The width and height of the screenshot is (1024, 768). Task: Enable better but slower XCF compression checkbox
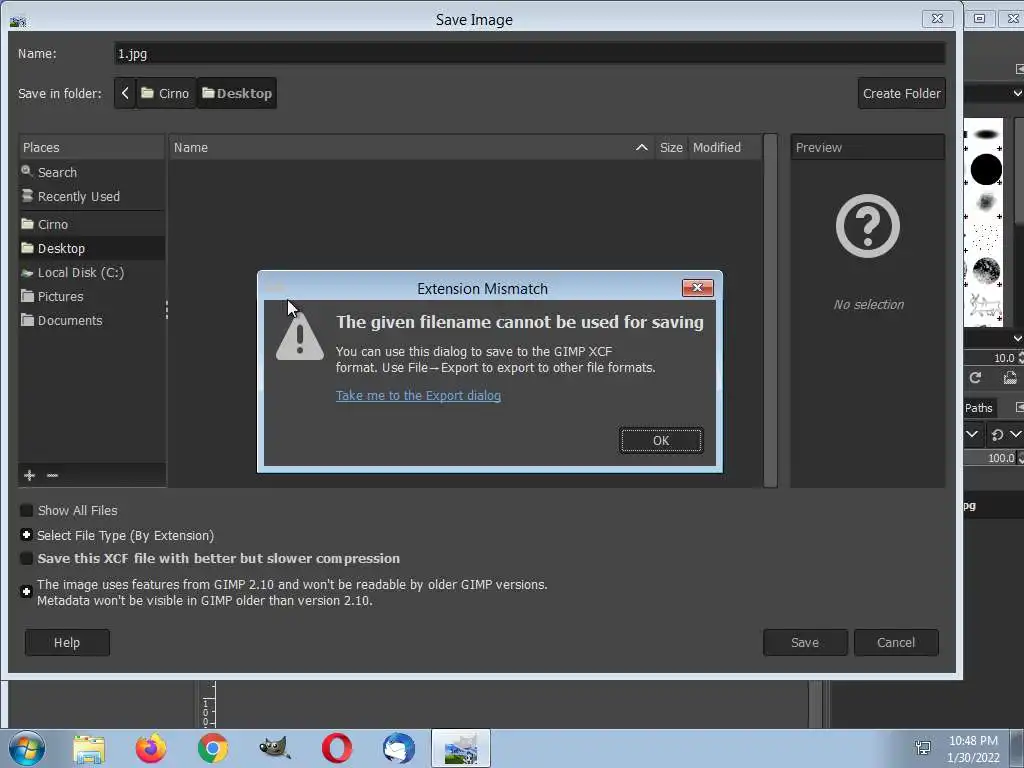click(x=26, y=558)
